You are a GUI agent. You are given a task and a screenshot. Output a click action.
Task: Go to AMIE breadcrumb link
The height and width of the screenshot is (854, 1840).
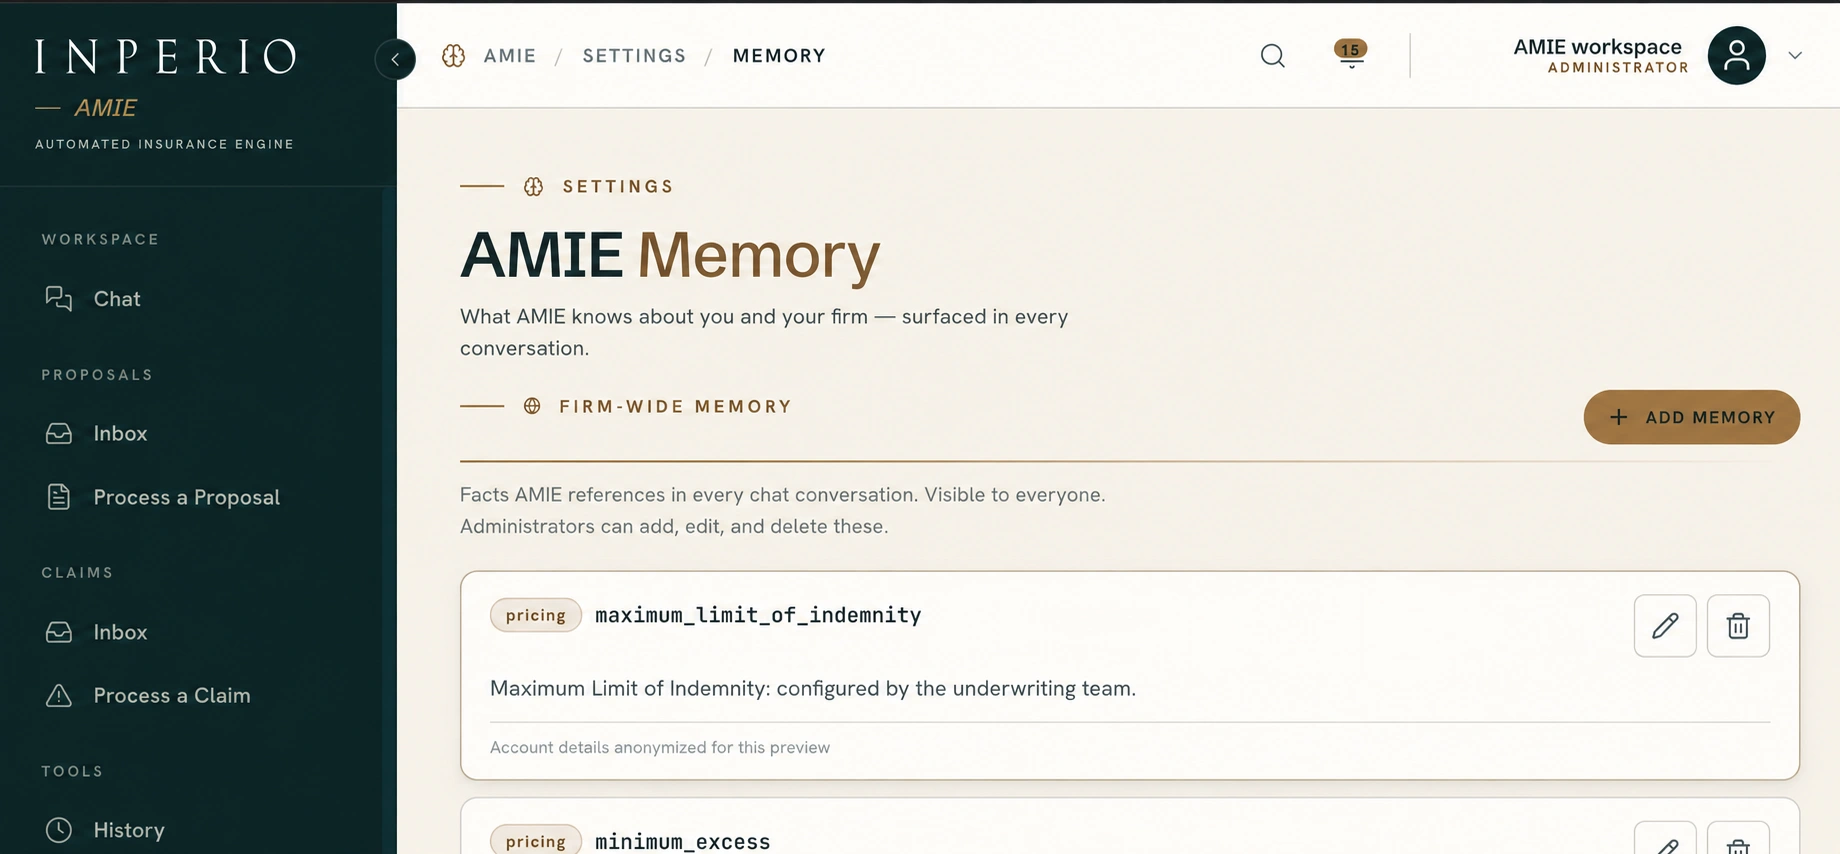click(510, 56)
